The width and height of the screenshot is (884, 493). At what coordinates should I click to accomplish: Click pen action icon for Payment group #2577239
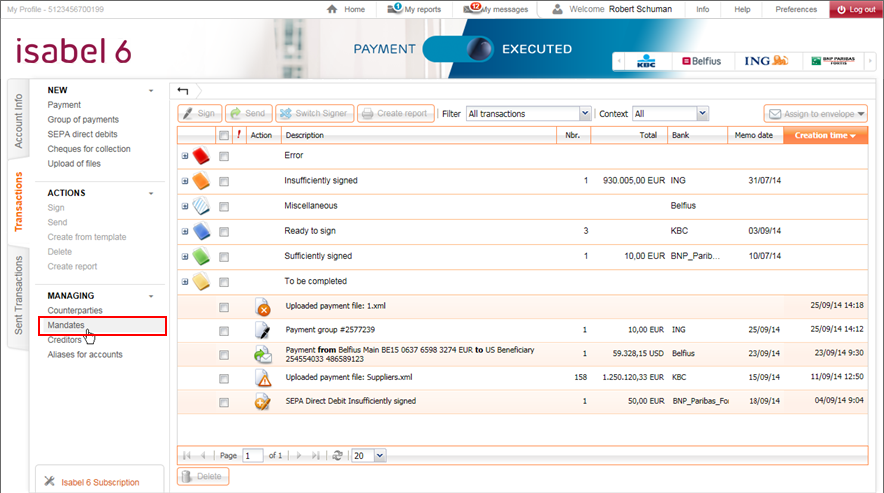(262, 330)
